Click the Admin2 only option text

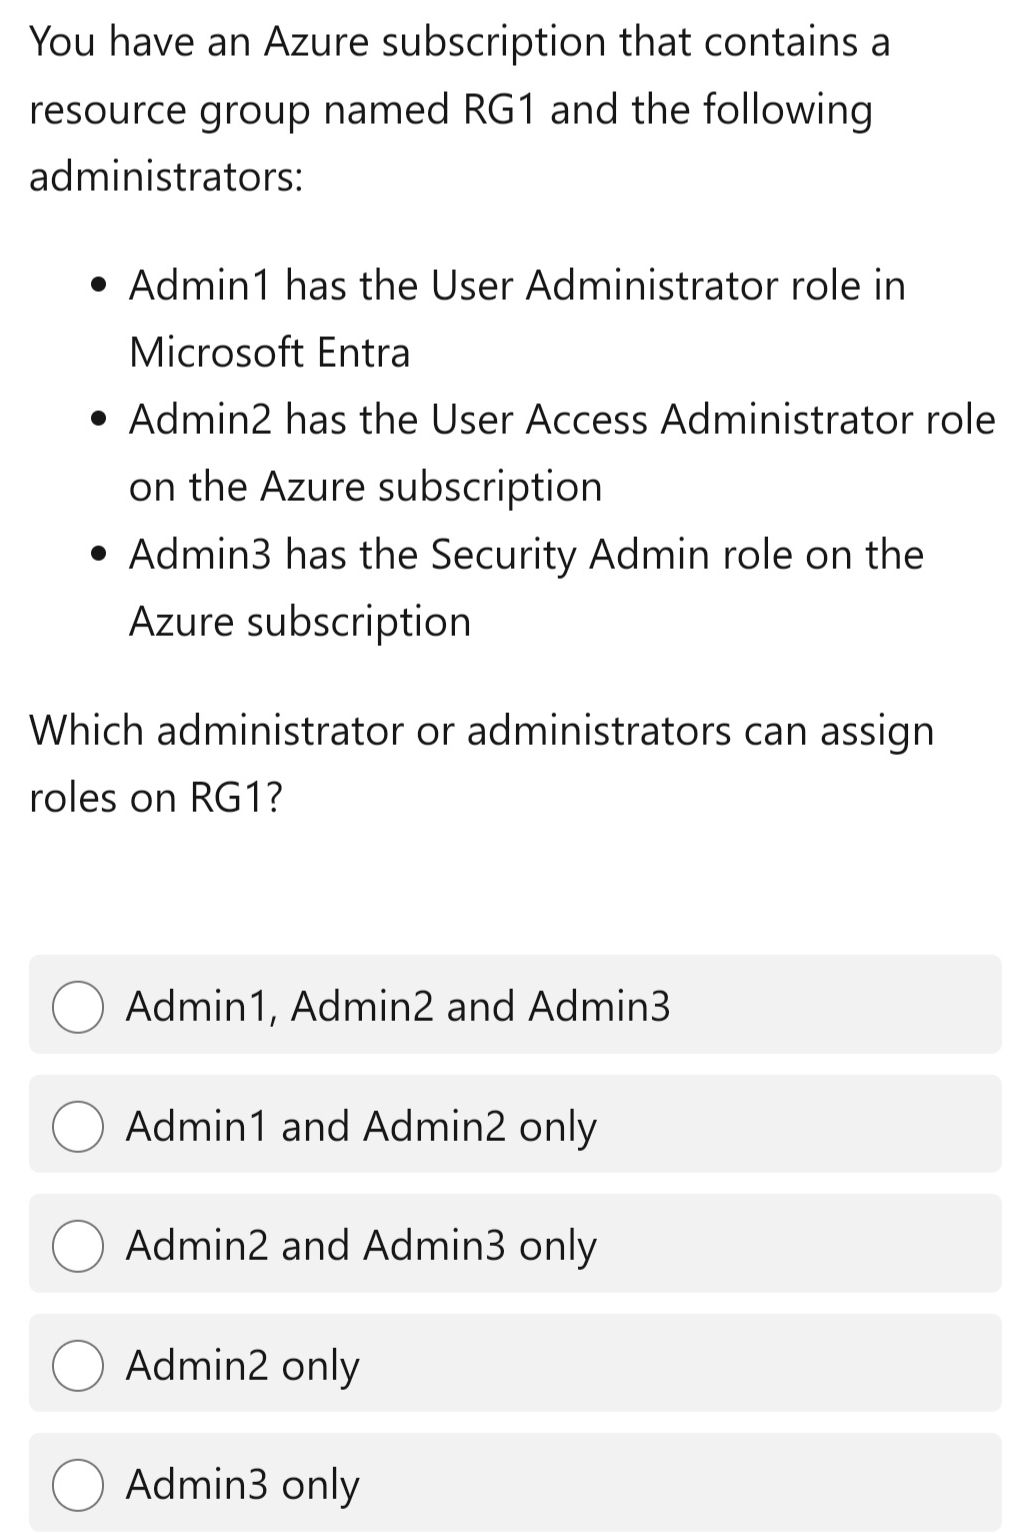[x=243, y=1366]
